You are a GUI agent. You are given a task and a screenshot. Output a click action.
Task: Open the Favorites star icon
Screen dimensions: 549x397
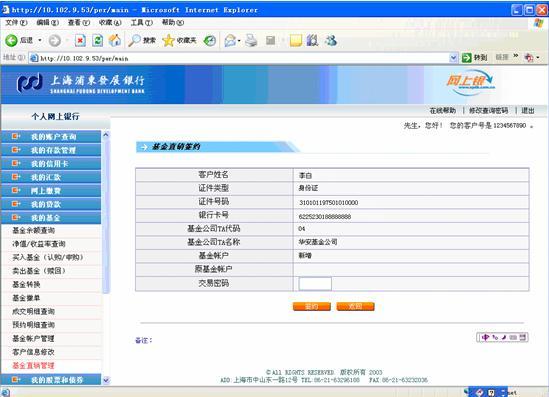[168, 41]
